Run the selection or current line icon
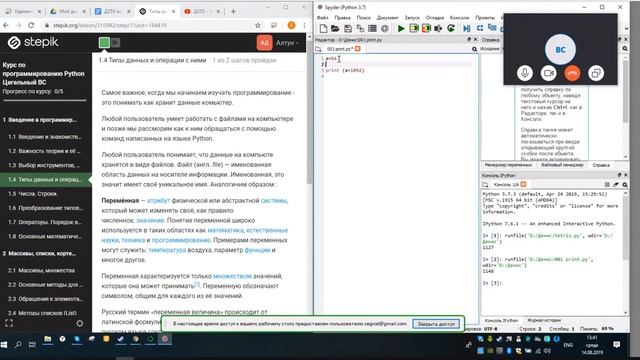 tap(438, 29)
